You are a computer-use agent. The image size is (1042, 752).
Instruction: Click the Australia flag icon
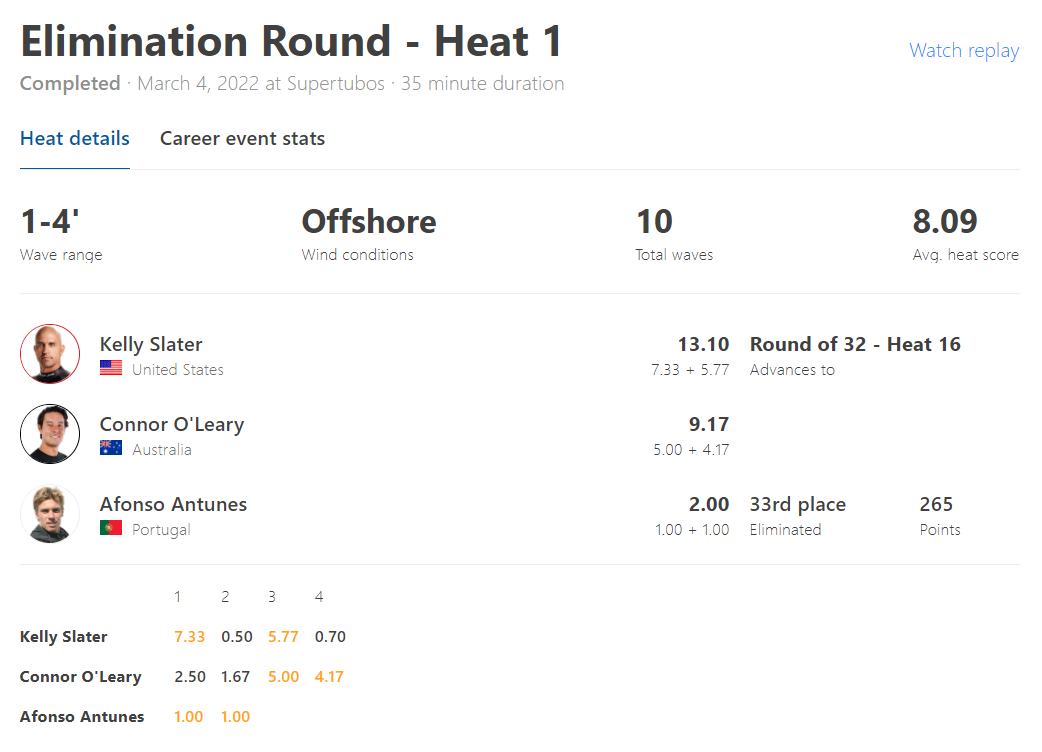(x=111, y=448)
